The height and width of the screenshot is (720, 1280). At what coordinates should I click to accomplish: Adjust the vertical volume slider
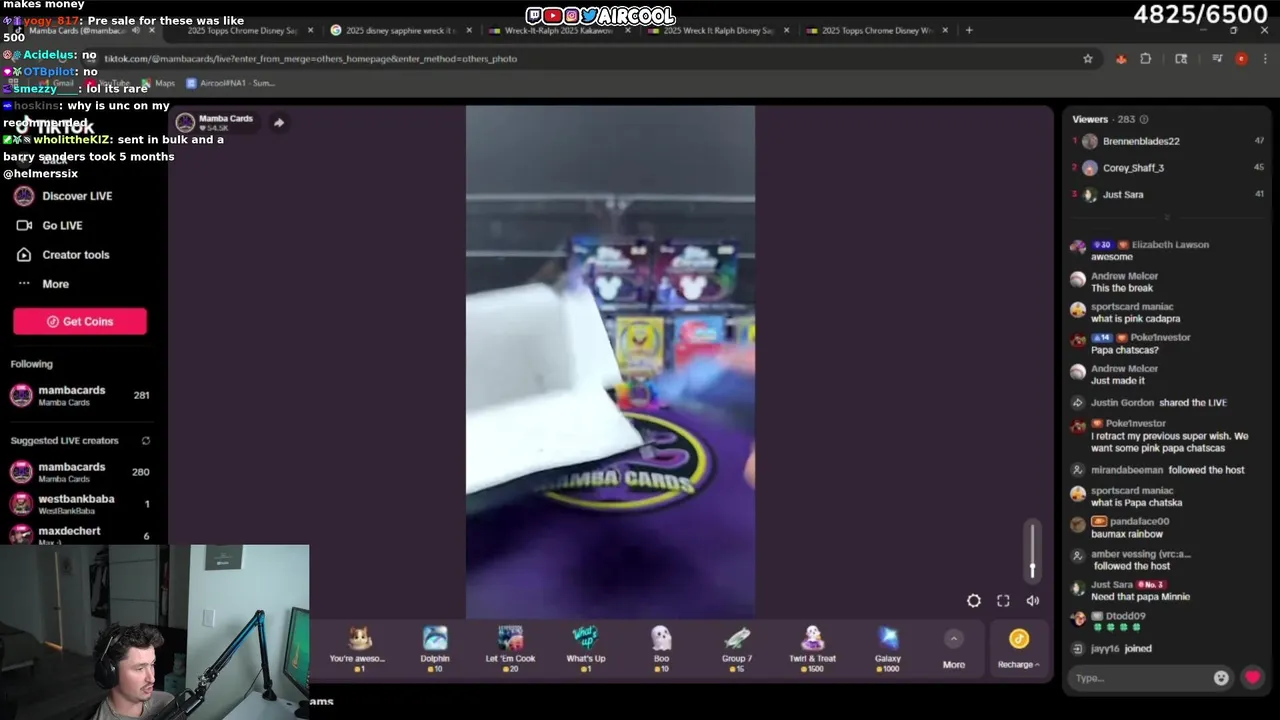click(1033, 550)
